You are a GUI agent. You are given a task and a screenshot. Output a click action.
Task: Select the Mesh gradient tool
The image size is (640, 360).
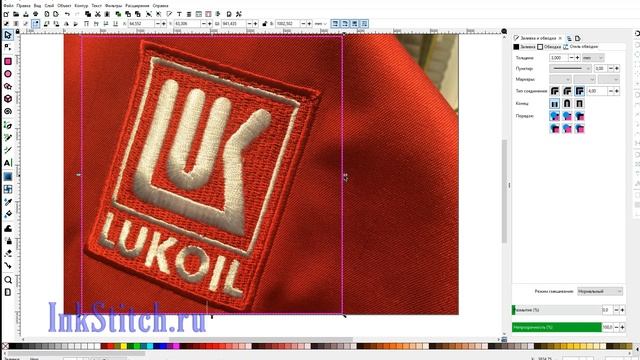pyautogui.click(x=8, y=189)
